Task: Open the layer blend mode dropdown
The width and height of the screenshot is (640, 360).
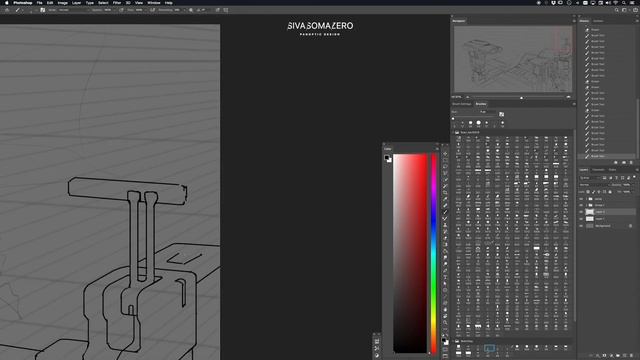Action: click(594, 184)
